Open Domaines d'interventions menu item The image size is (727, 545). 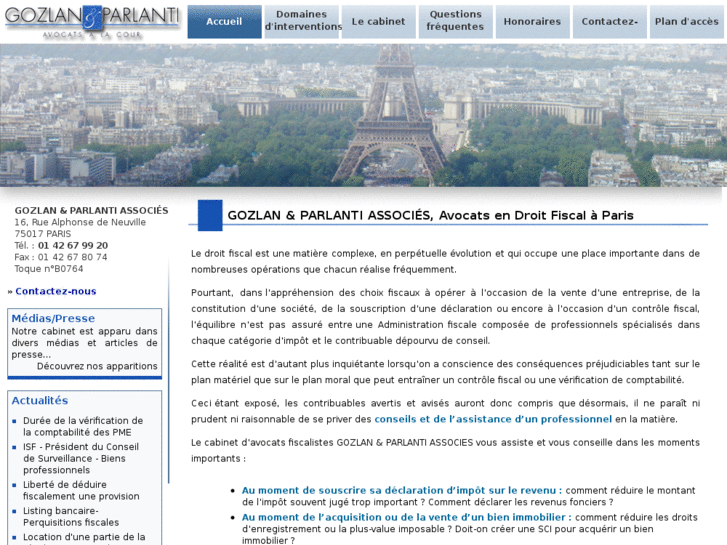coord(302,21)
